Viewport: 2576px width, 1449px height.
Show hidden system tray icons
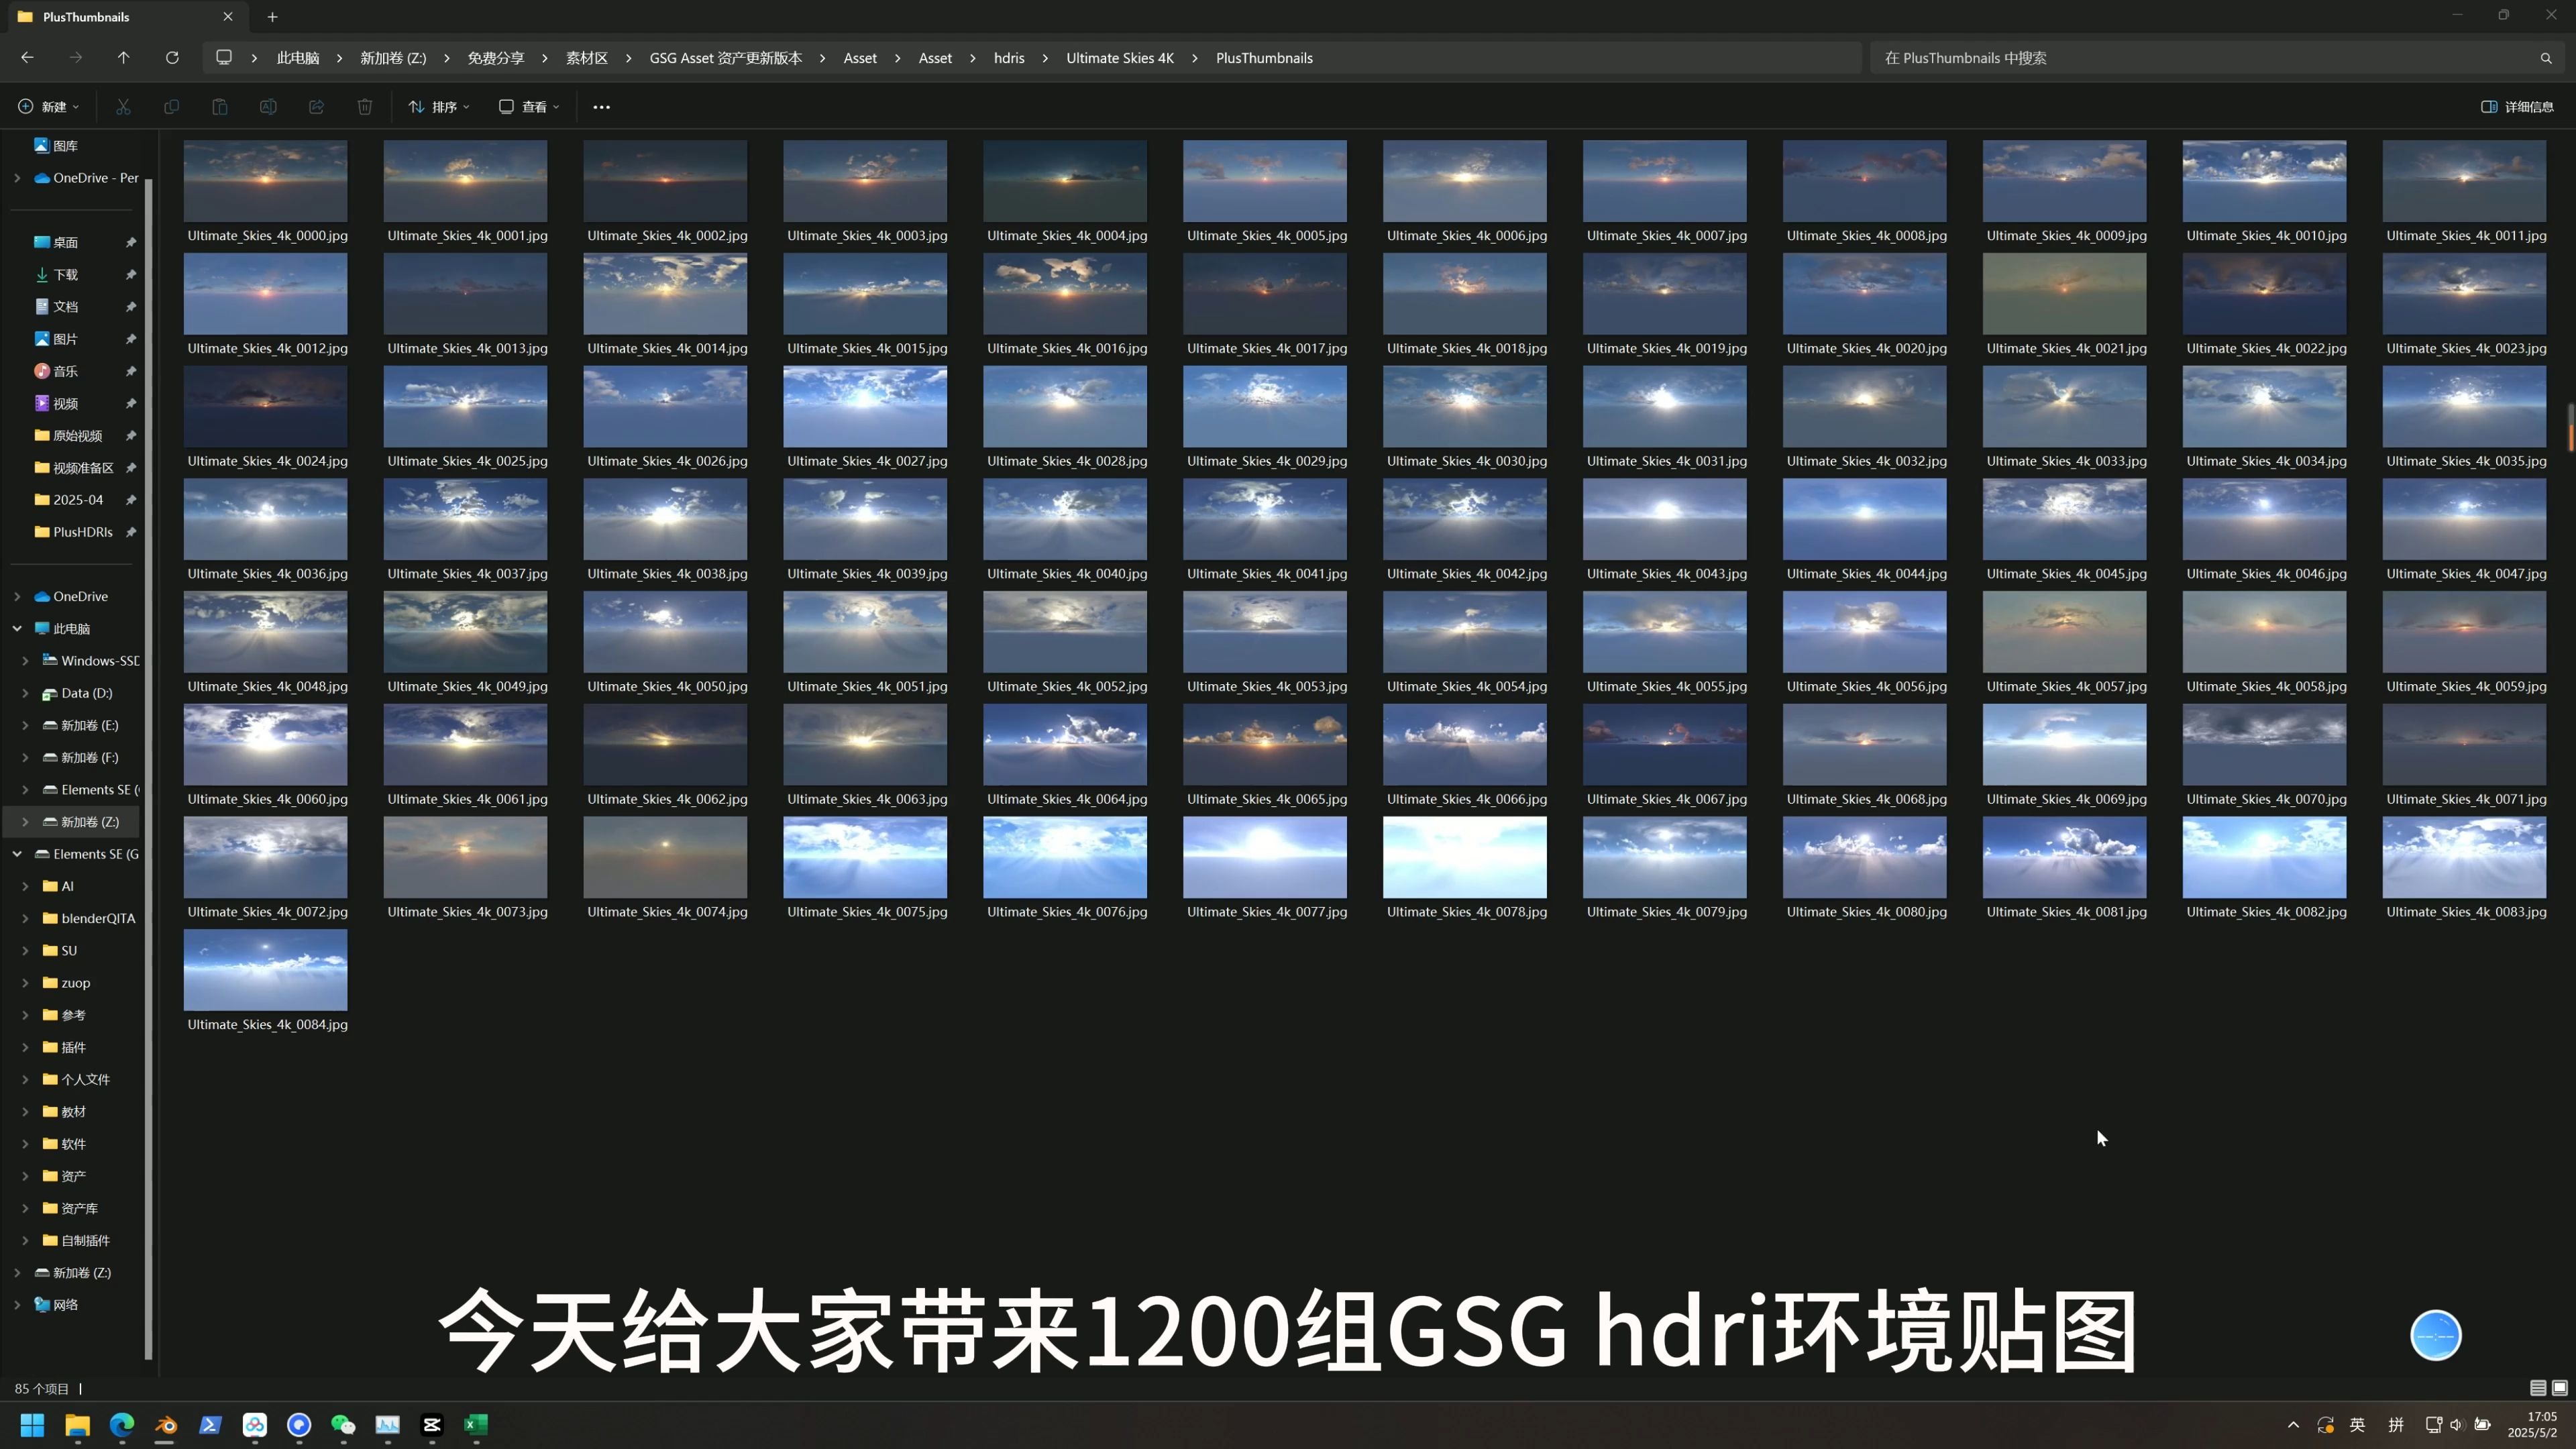[x=2293, y=1425]
